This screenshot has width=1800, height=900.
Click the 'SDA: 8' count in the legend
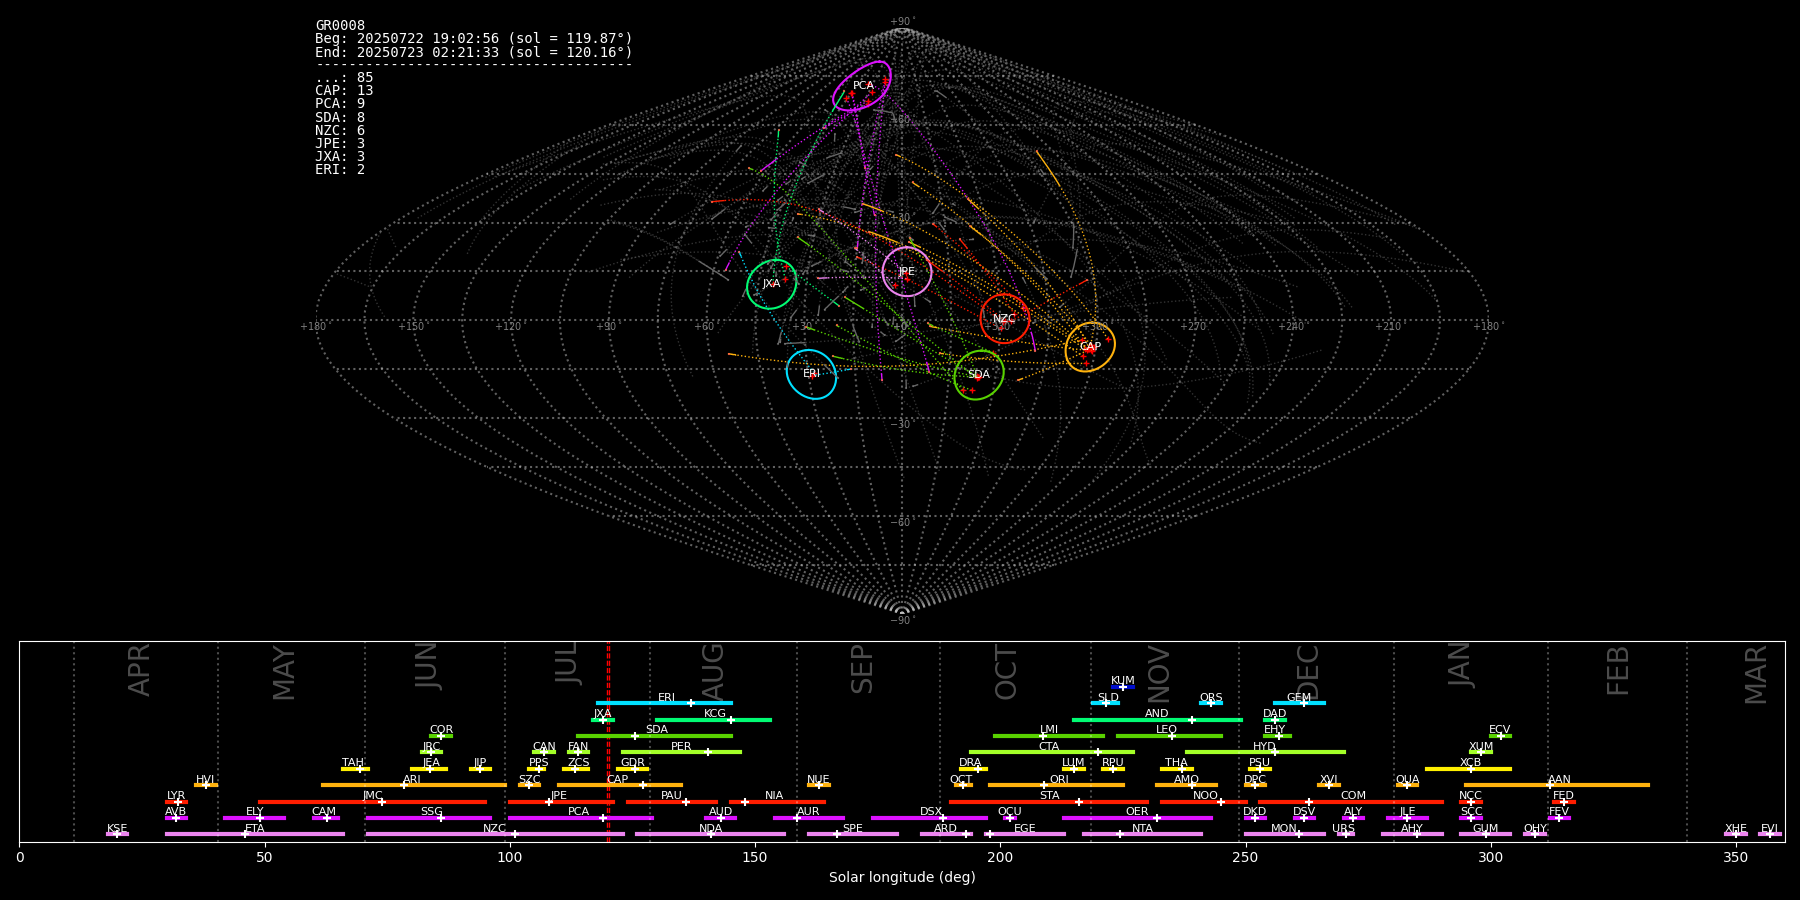(x=340, y=118)
